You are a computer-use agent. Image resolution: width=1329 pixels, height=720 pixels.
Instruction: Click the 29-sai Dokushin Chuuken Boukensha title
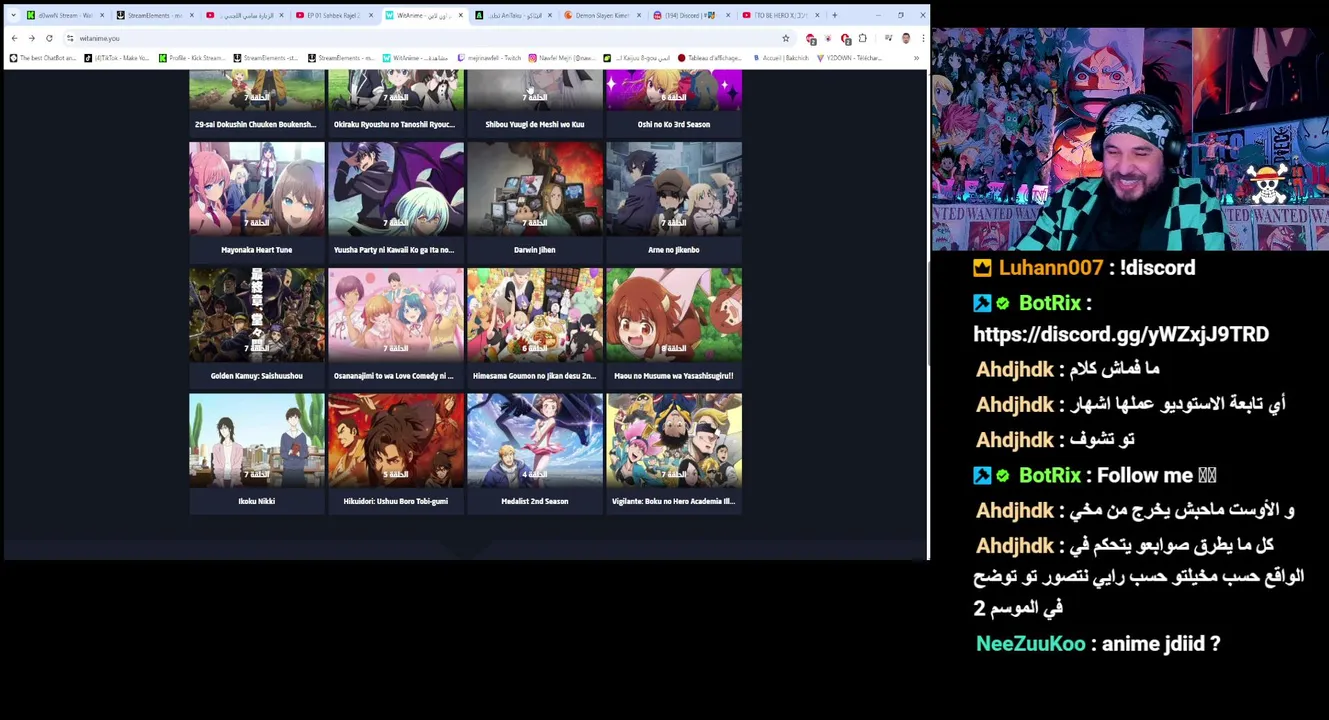click(256, 124)
